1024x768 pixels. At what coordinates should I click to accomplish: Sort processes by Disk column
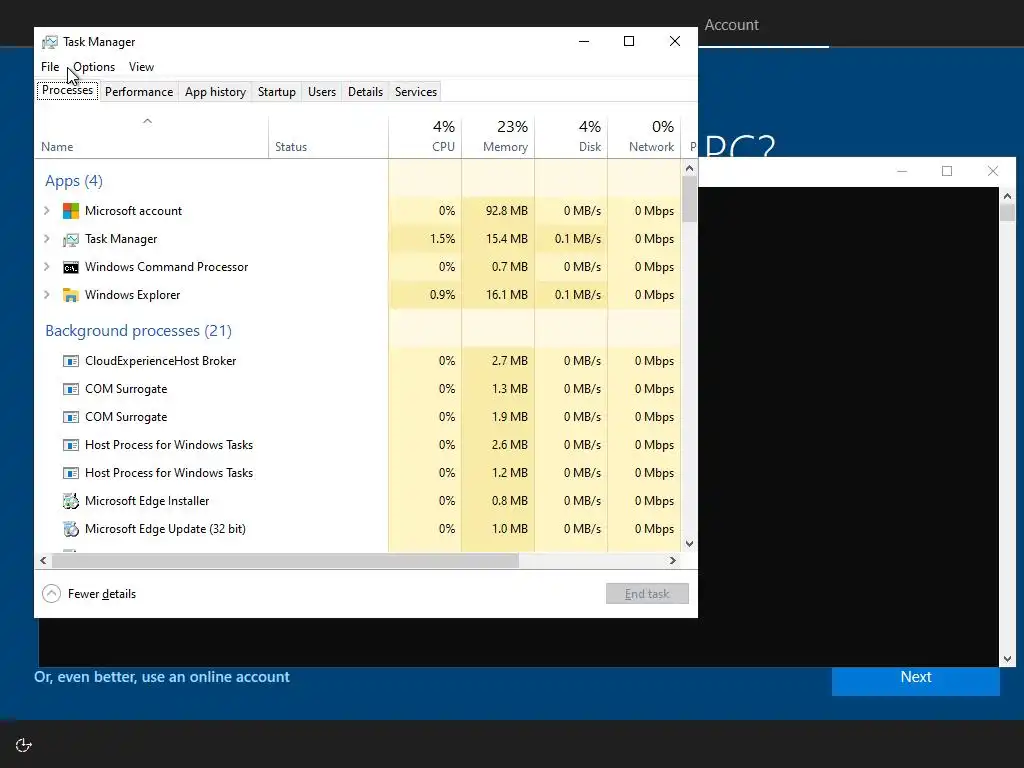point(571,138)
